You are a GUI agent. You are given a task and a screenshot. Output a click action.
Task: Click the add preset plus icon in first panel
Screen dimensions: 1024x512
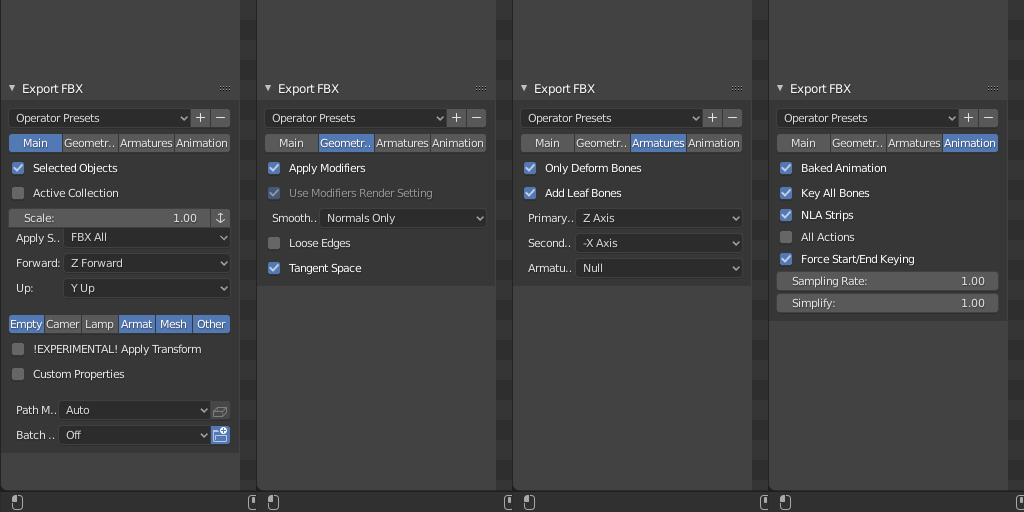pyautogui.click(x=201, y=118)
